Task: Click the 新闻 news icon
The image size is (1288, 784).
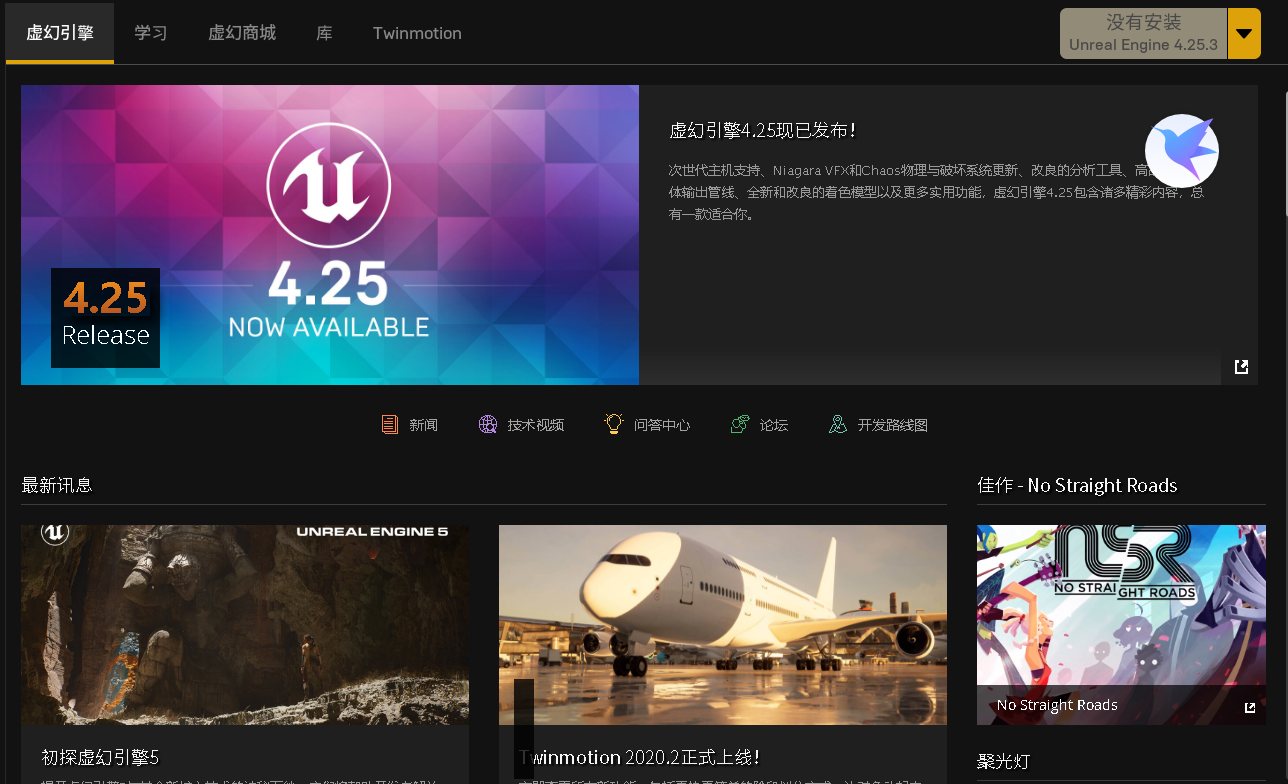Action: [x=389, y=425]
